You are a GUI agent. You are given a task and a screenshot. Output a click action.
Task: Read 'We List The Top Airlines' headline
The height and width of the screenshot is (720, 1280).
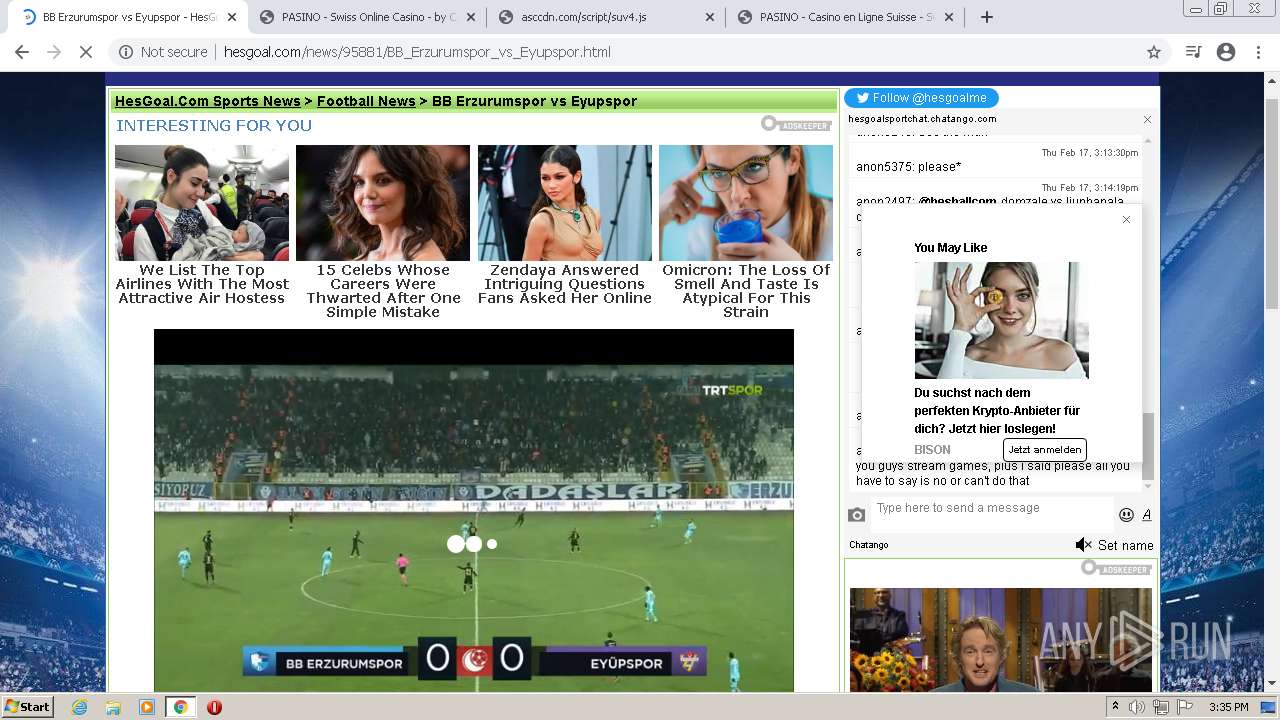click(x=202, y=284)
